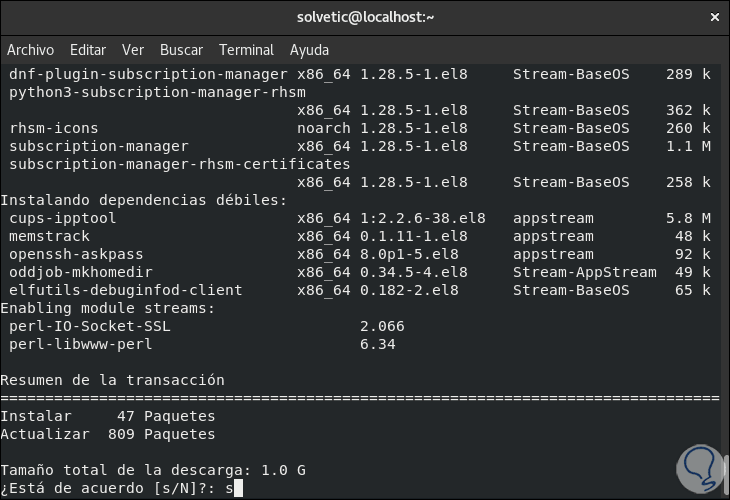Click the "Resumen de la transacción" heading

[x=112, y=380]
